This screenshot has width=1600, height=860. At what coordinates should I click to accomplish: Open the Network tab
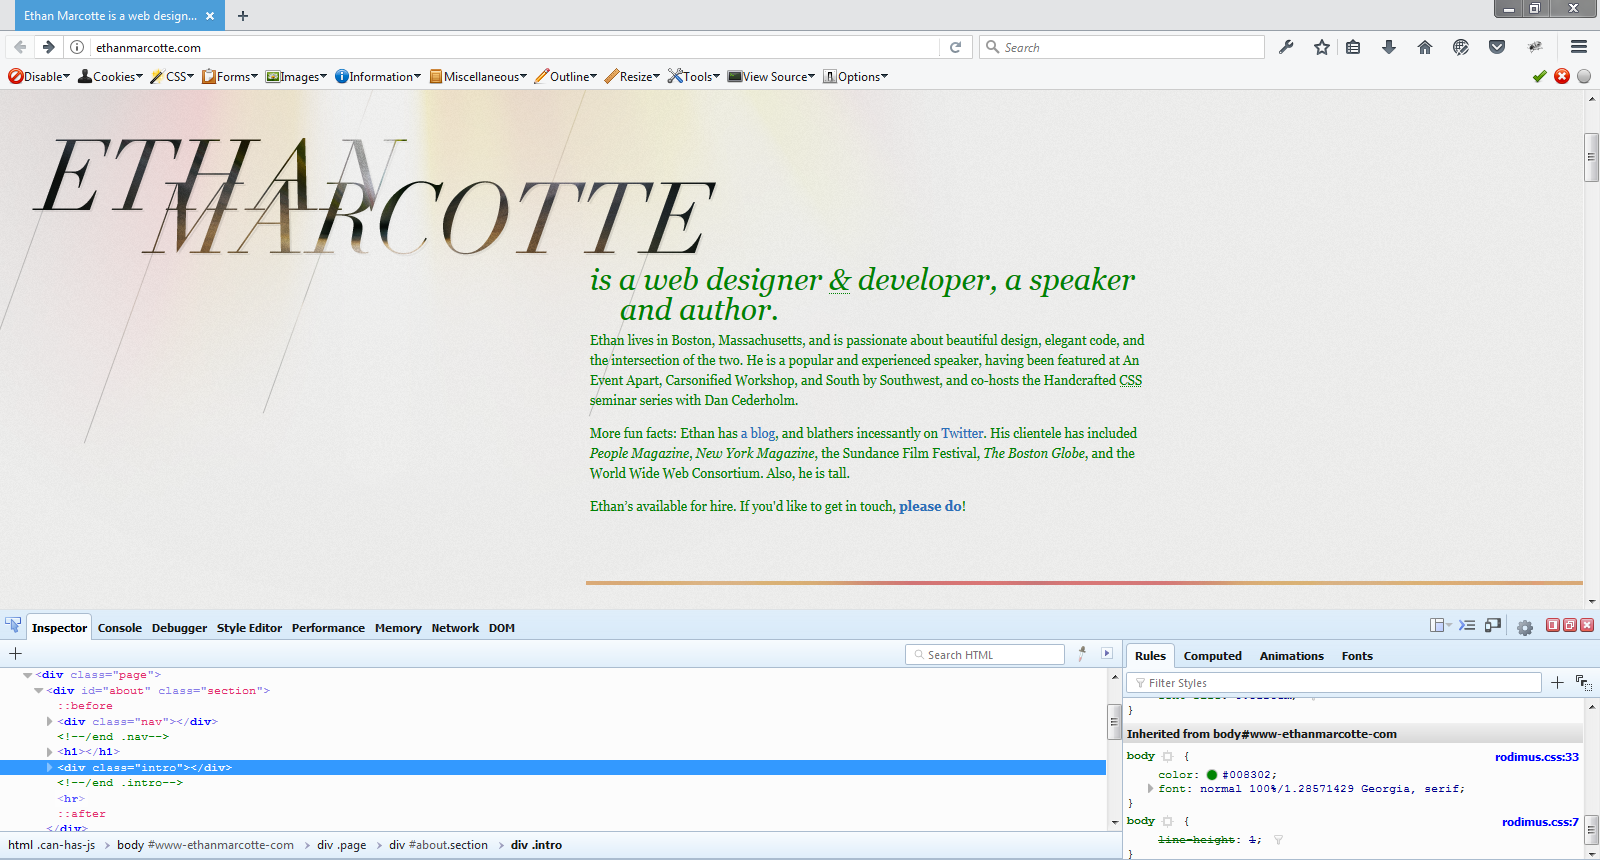pyautogui.click(x=455, y=628)
